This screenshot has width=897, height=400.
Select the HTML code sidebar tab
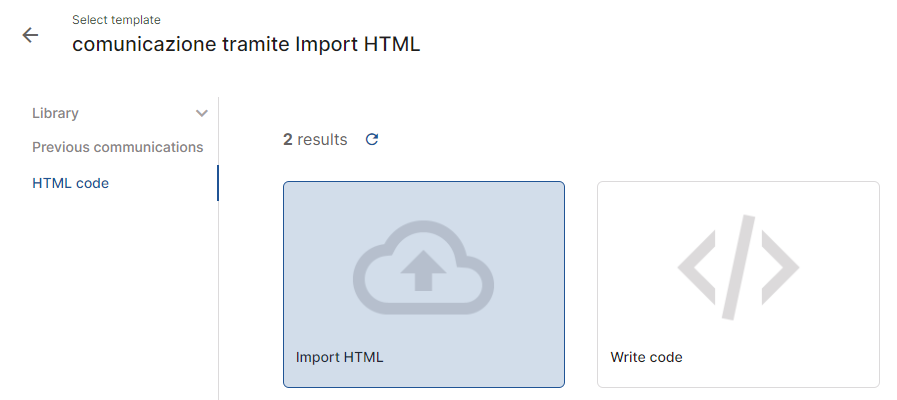click(x=70, y=183)
